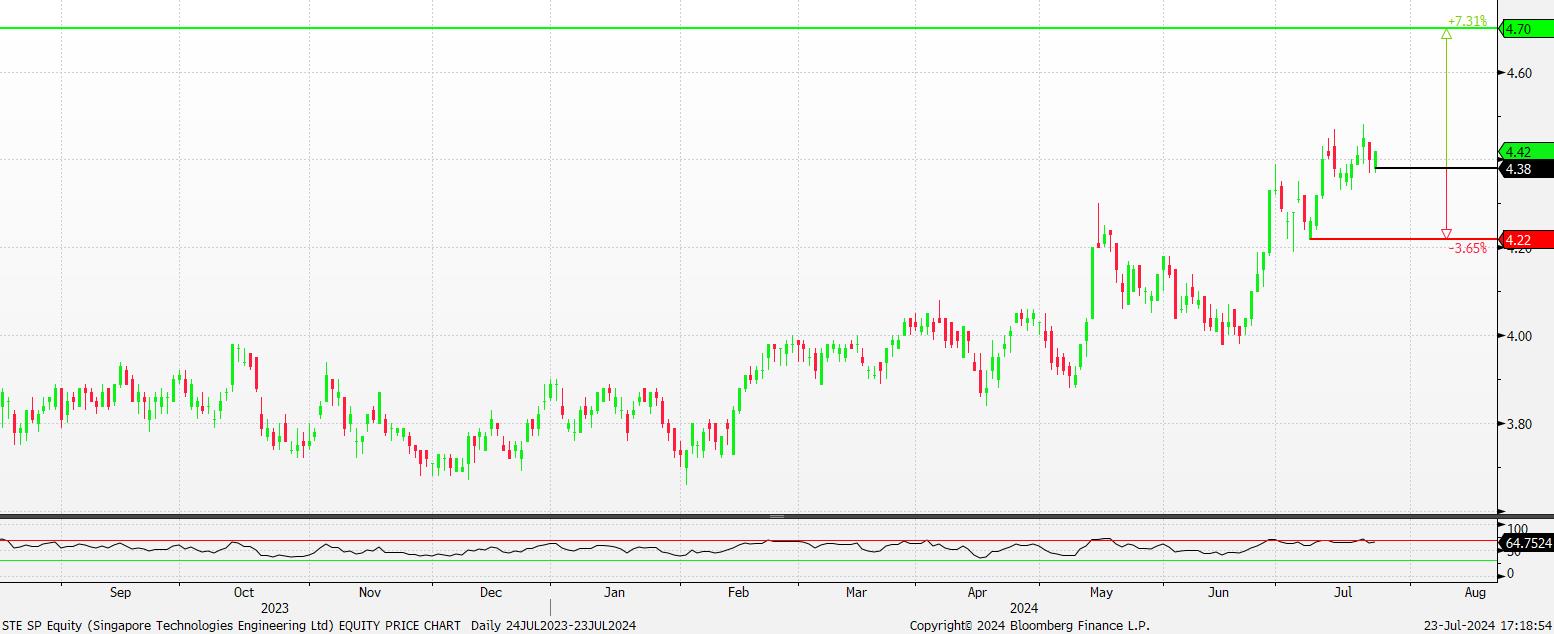
Task: Click the Feb label on the date axis
Action: [x=738, y=592]
